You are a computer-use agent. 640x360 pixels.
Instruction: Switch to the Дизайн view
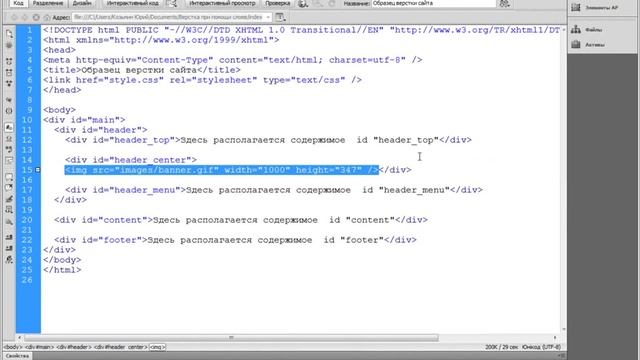tap(82, 3)
